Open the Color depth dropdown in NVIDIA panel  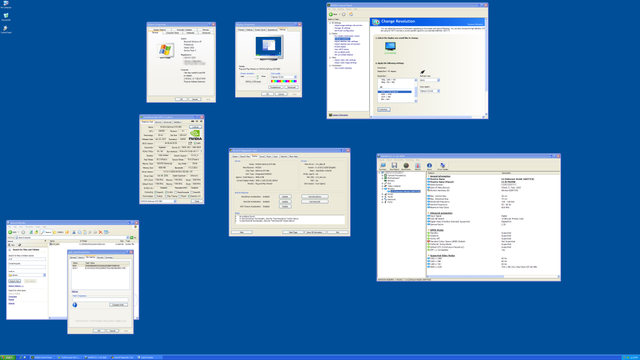(x=429, y=91)
